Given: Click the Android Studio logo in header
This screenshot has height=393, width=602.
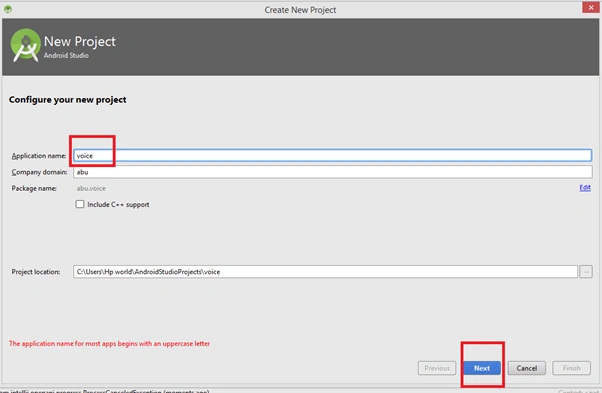Looking at the screenshot, I should pyautogui.click(x=25, y=45).
